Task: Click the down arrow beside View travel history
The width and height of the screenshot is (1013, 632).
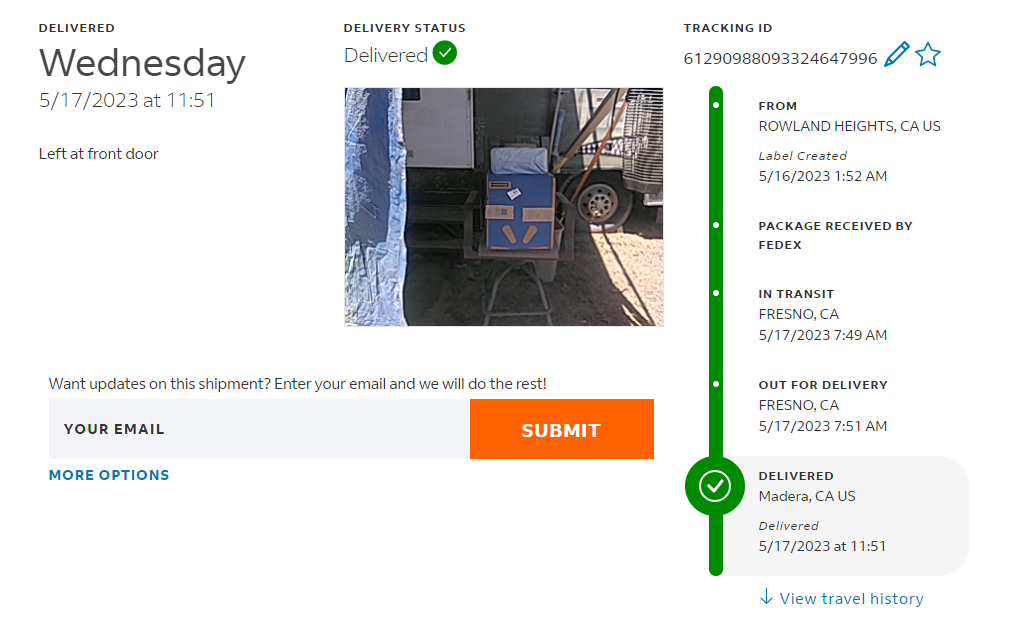Action: click(766, 597)
